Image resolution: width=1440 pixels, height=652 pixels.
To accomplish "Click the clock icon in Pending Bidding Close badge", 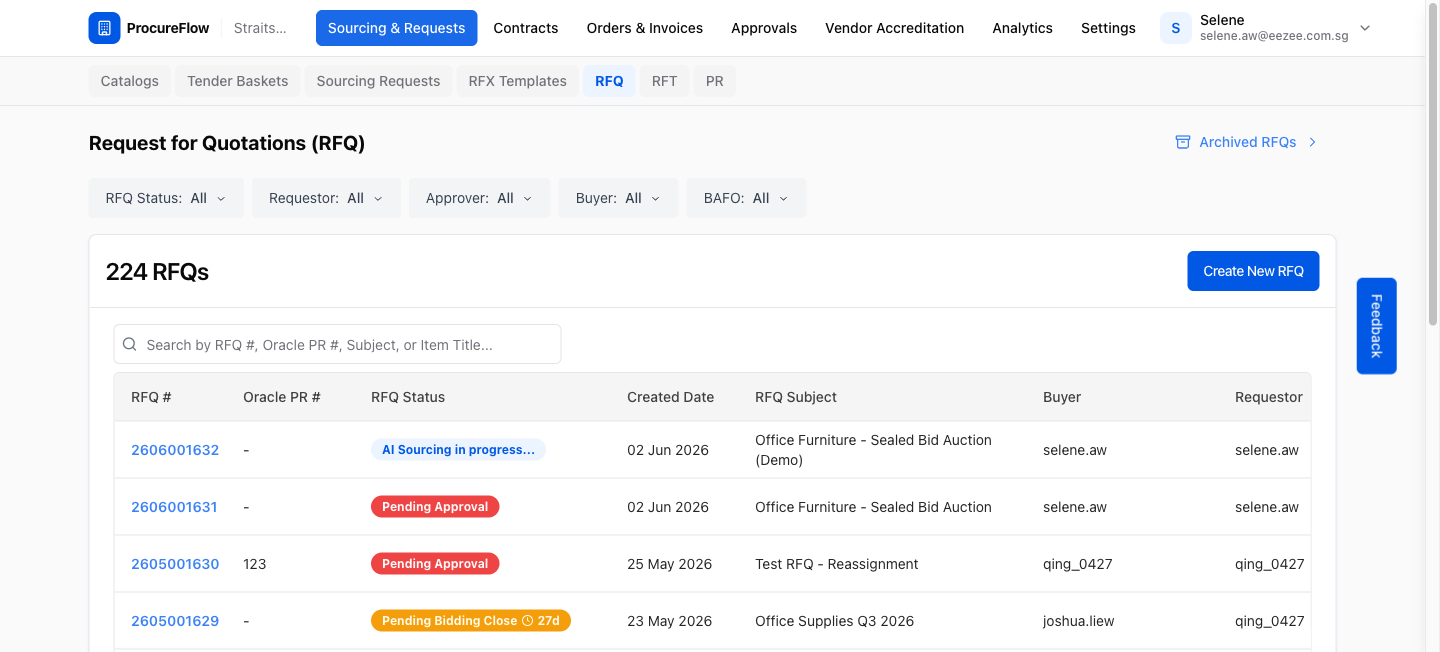I will click(527, 621).
